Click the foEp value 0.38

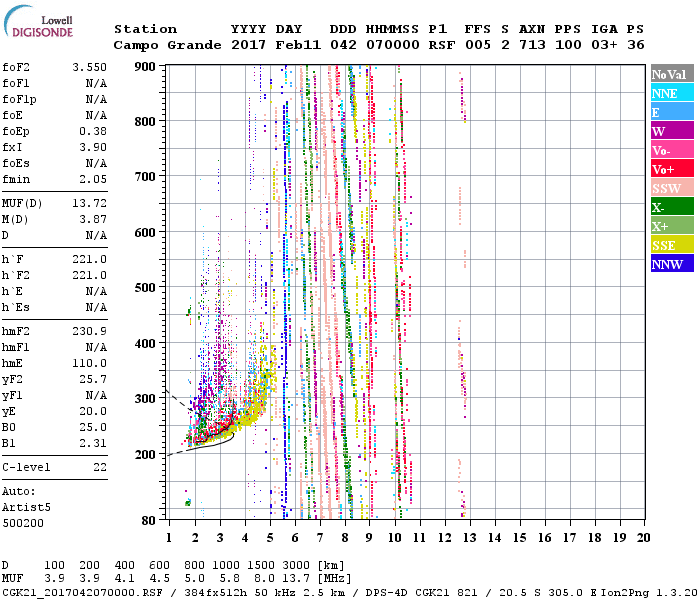pos(93,131)
